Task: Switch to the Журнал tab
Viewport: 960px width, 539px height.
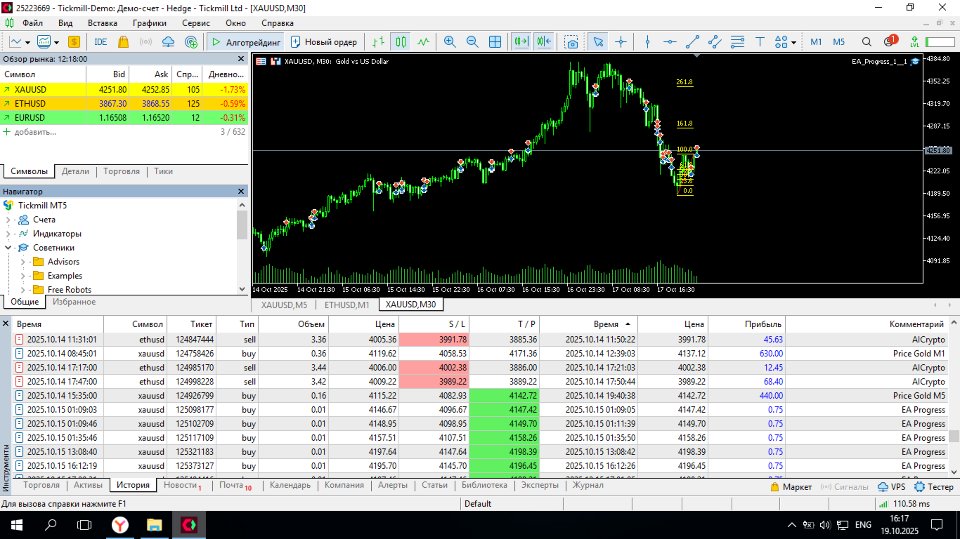Action: pos(588,485)
